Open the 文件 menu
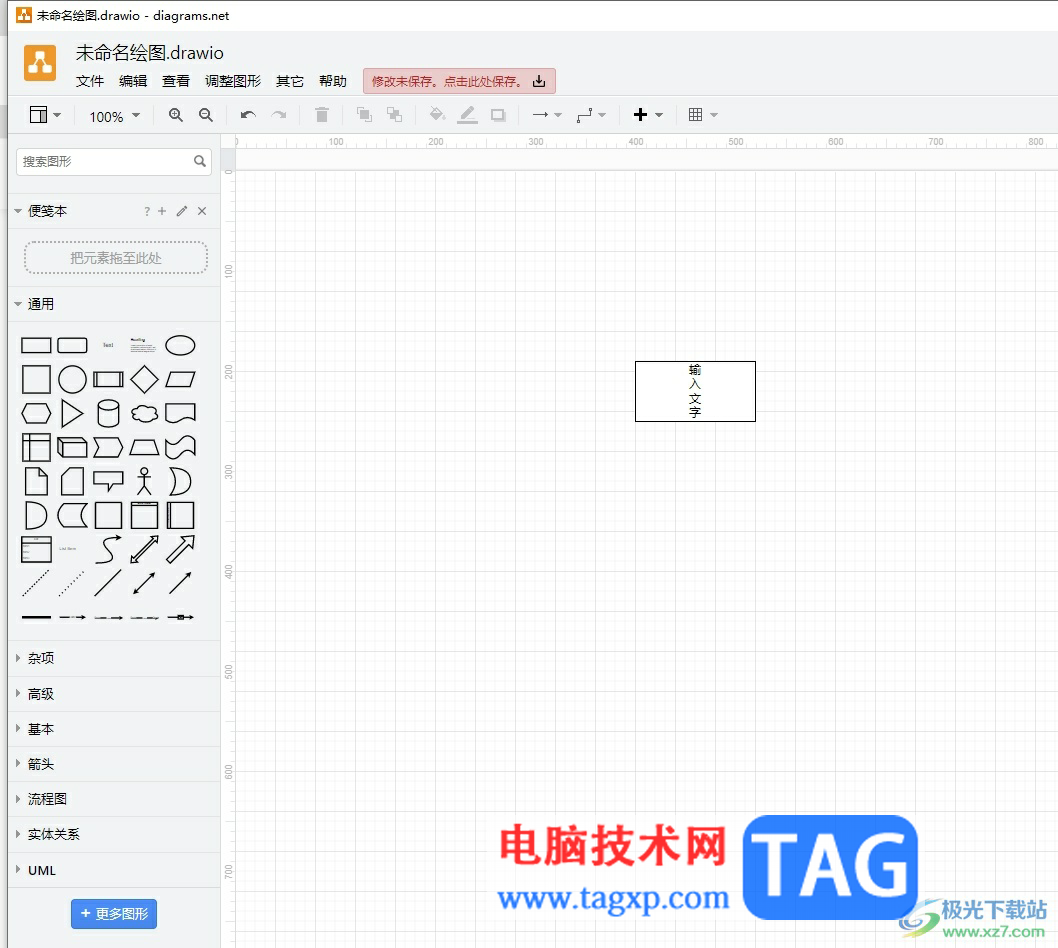1058x948 pixels. tap(90, 81)
